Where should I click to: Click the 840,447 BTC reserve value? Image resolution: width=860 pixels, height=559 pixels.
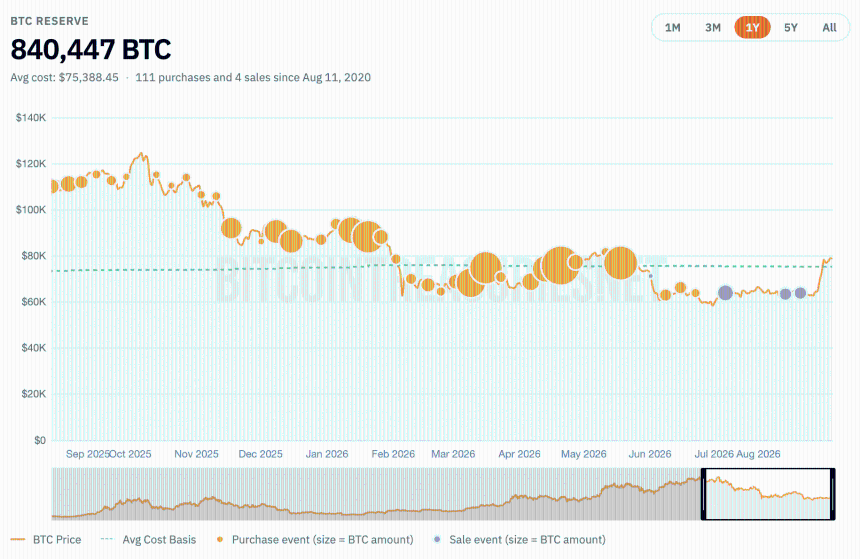[90, 49]
